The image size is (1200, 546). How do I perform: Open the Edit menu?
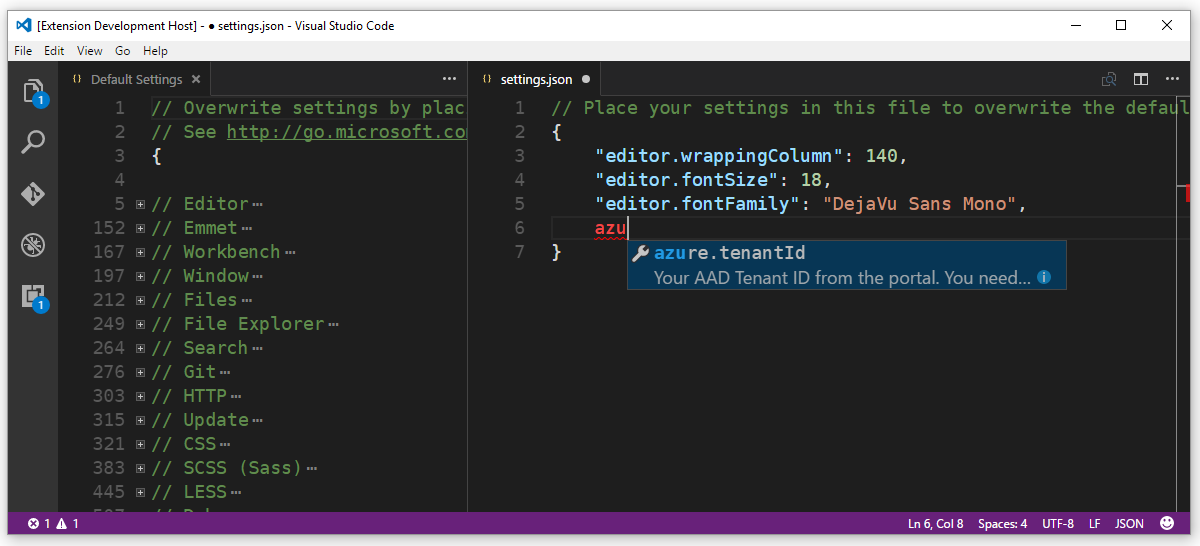click(x=54, y=50)
